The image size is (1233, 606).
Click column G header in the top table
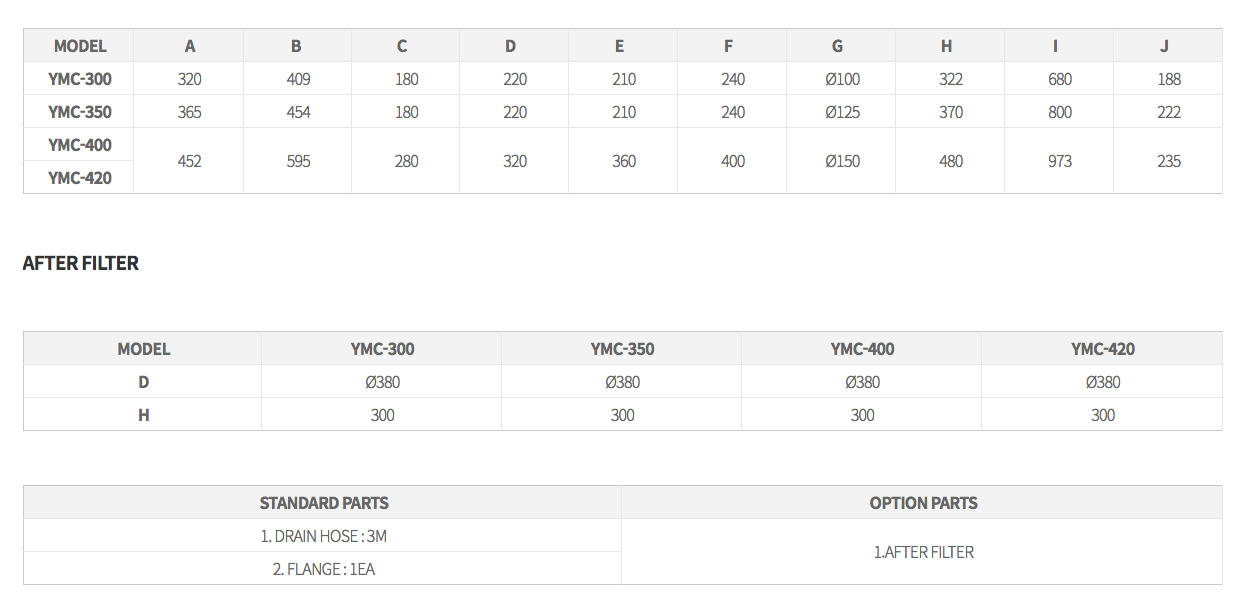coord(837,46)
